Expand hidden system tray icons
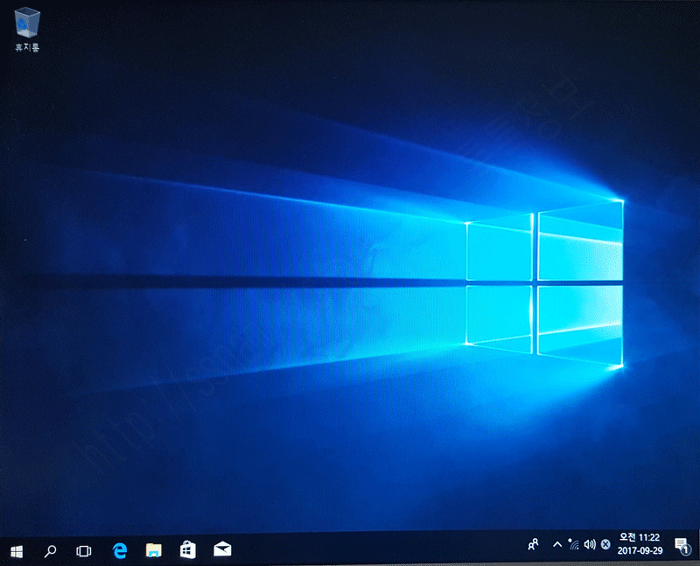Viewport: 700px width, 566px height. 557,544
